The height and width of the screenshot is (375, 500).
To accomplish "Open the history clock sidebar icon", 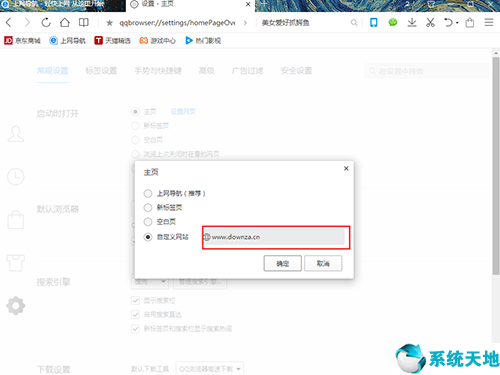I will tap(16, 177).
